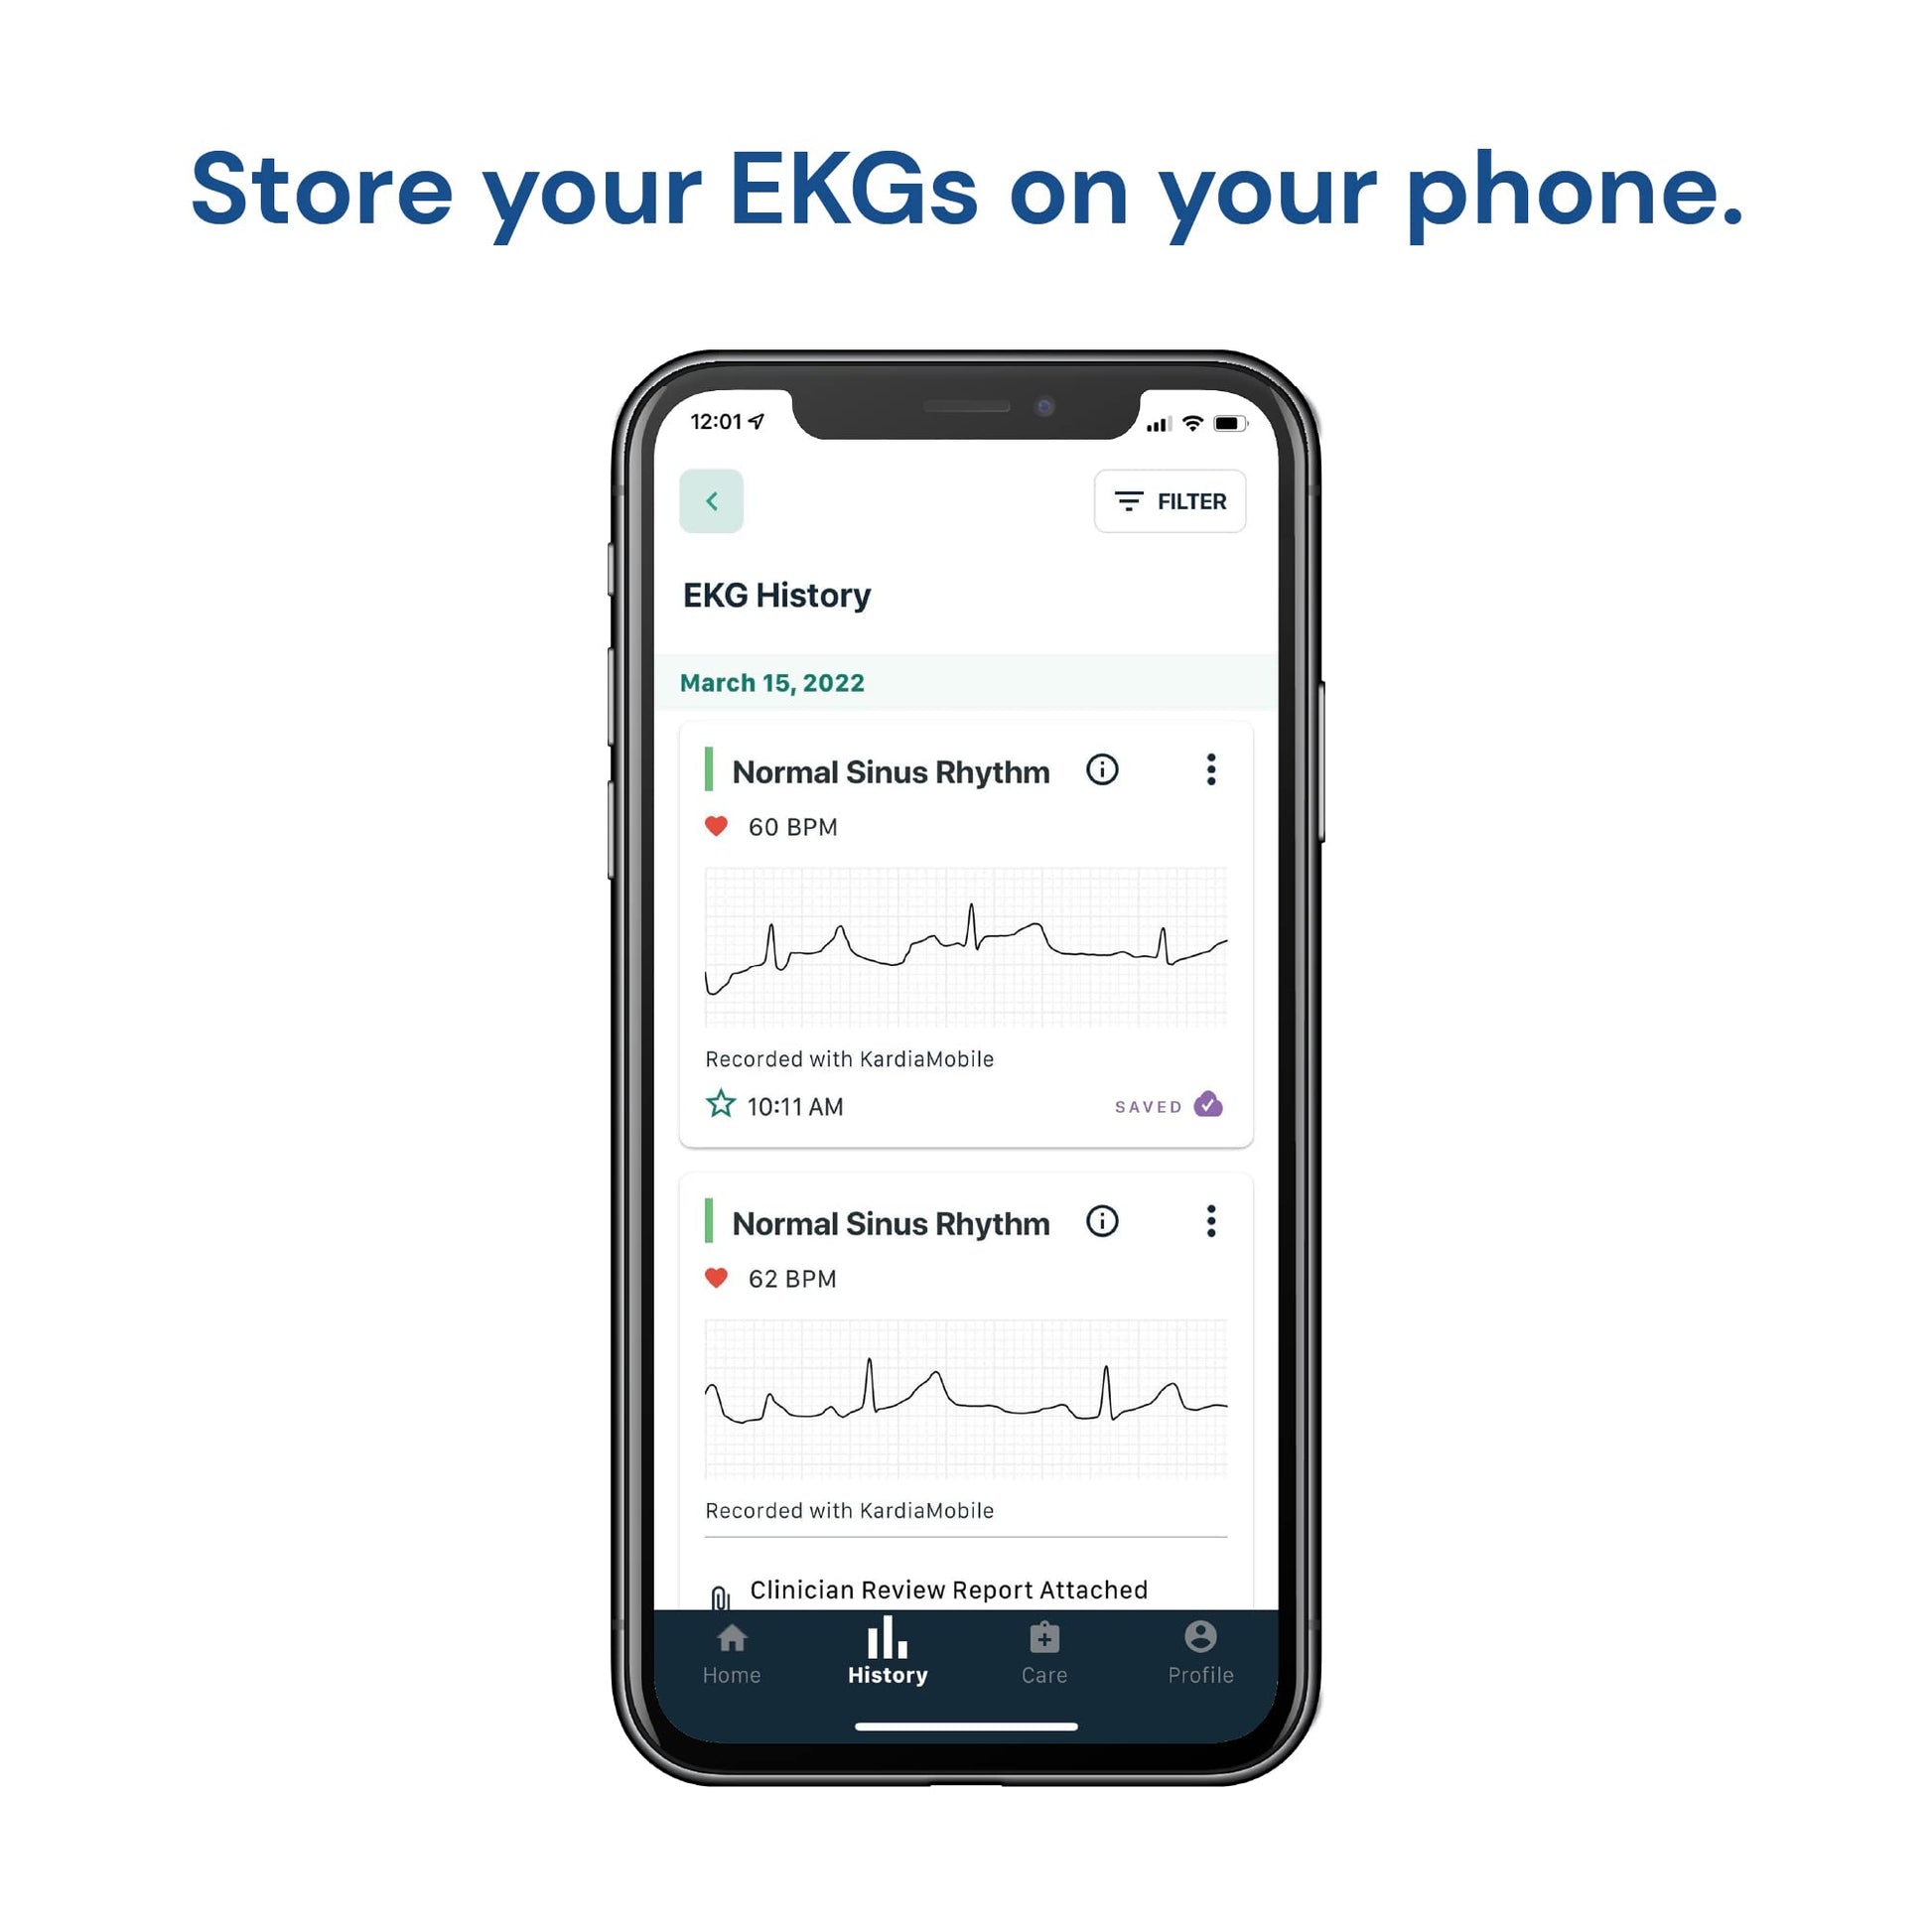The image size is (1932, 1932).
Task: Open the back navigation chevron
Action: tap(708, 500)
